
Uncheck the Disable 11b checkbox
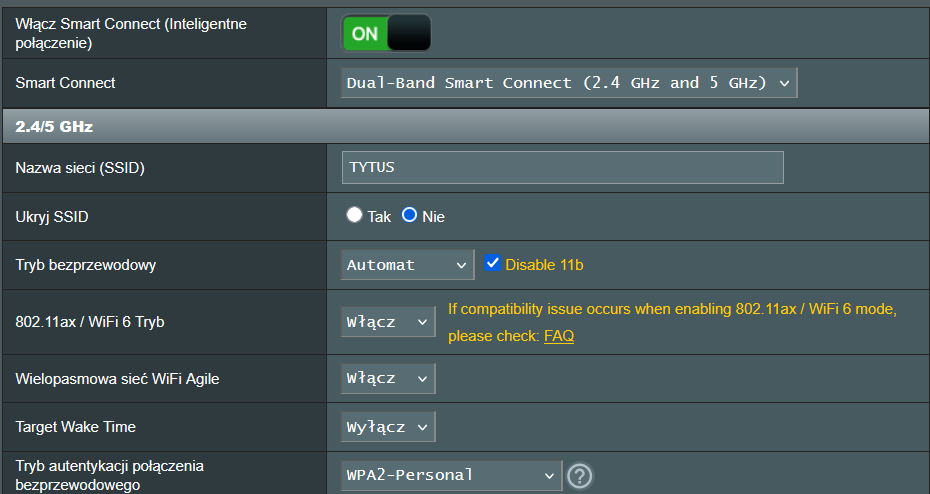(492, 264)
